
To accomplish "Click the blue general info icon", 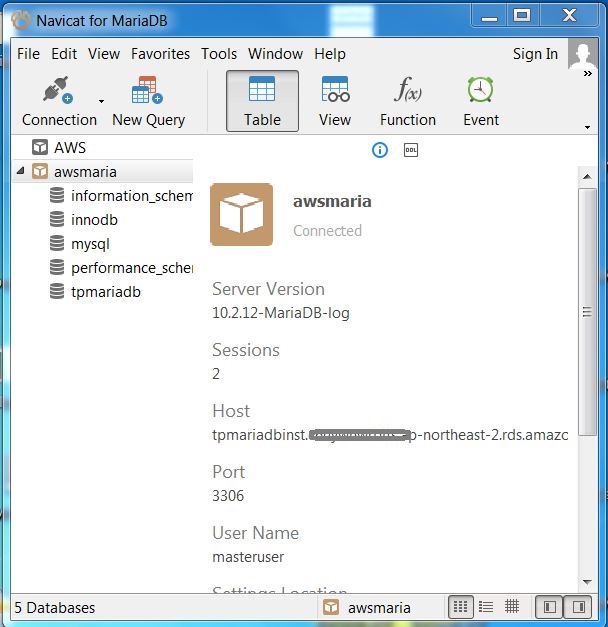I will (x=380, y=150).
